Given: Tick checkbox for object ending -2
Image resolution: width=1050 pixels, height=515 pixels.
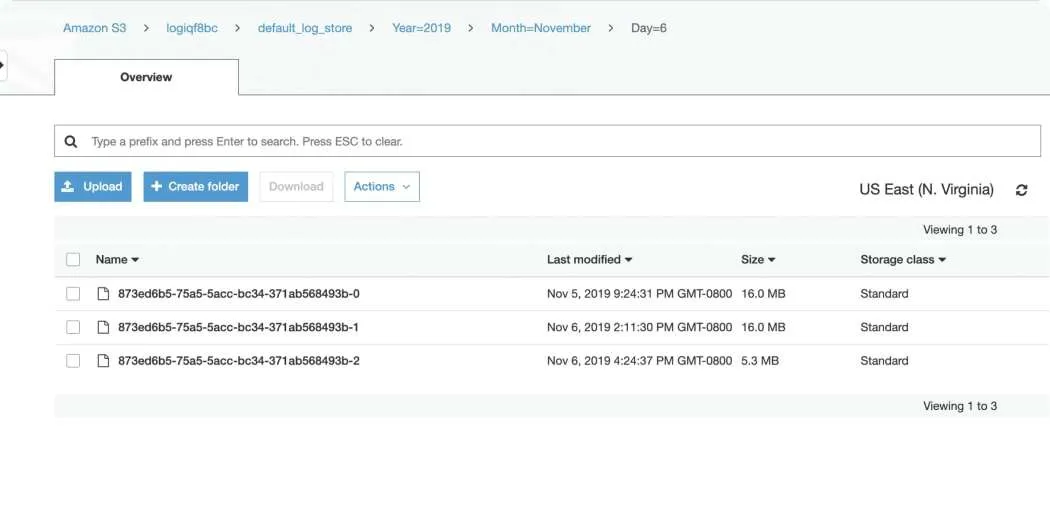Looking at the screenshot, I should (73, 360).
